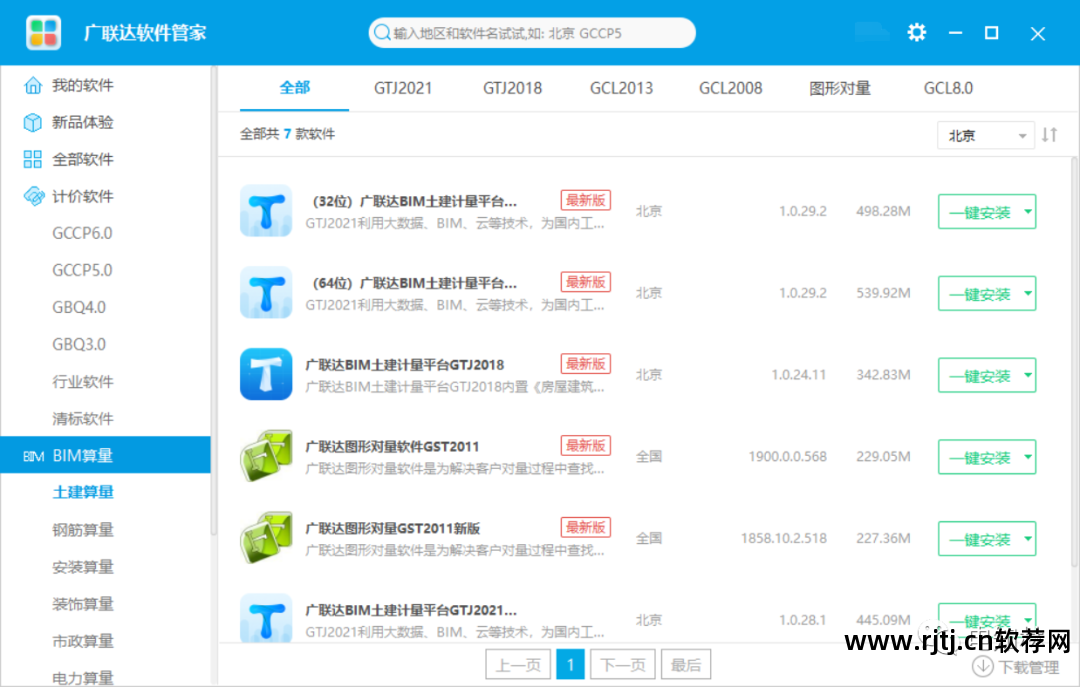Click the GTJ2018 product icon
1080x687 pixels.
(x=266, y=374)
